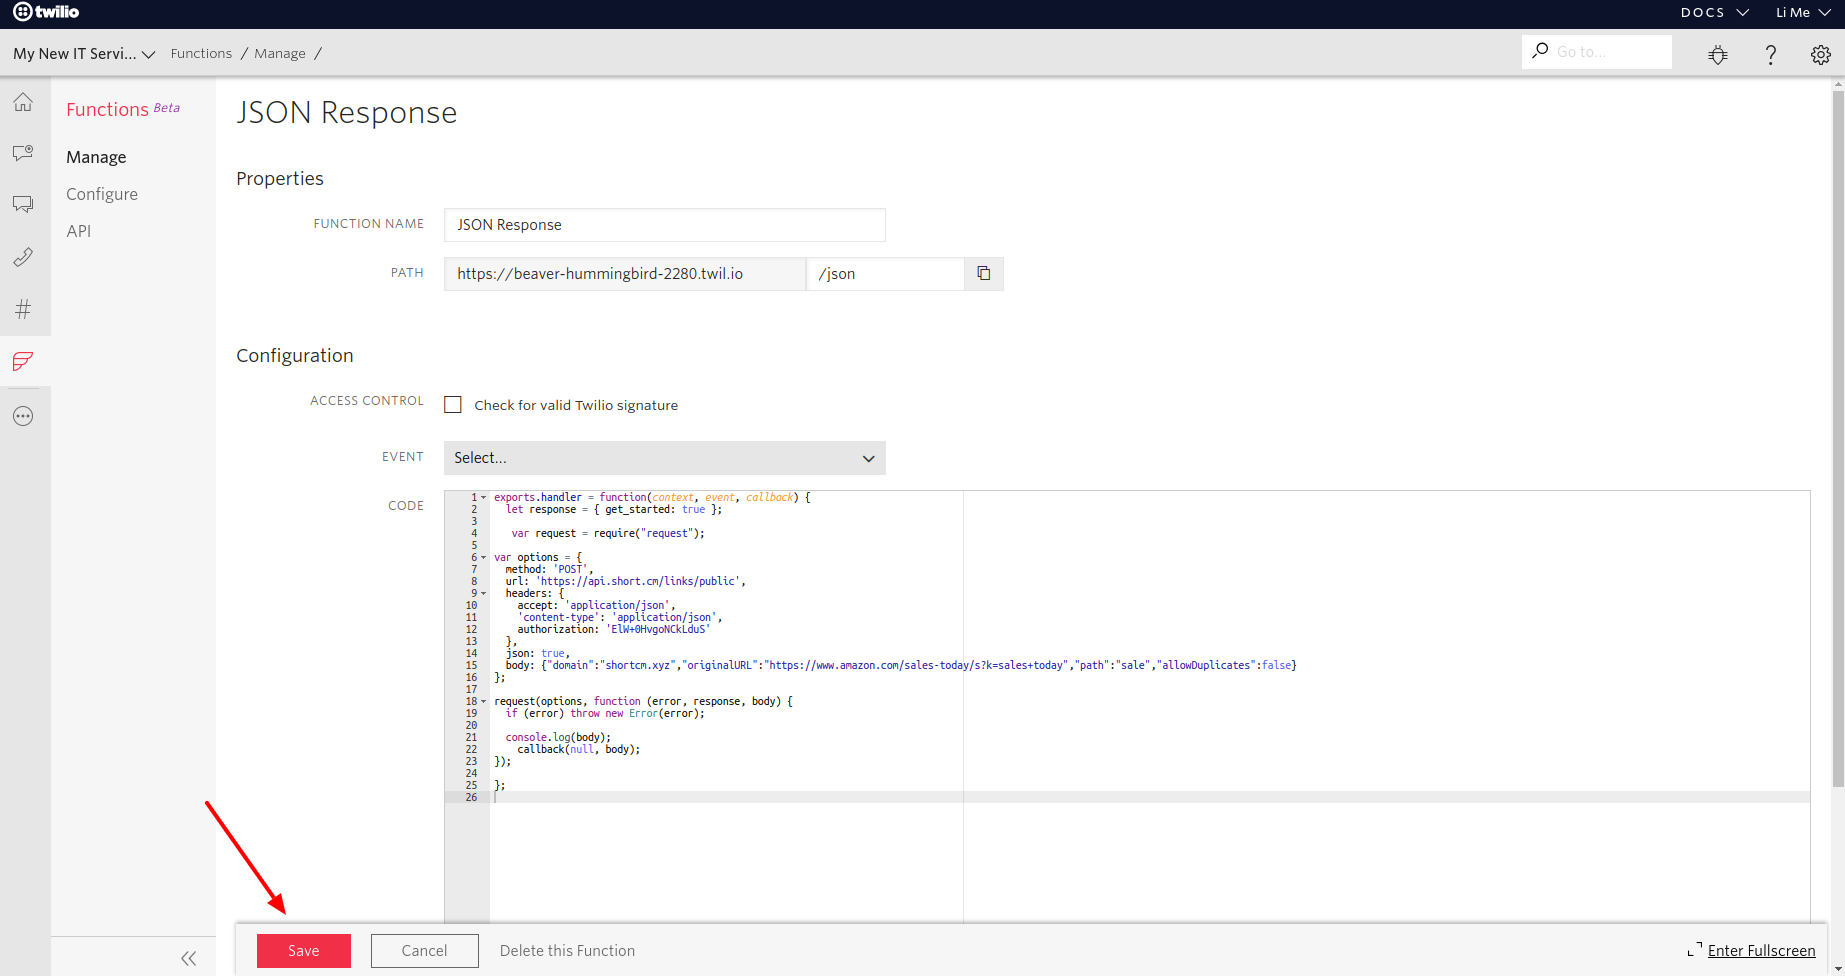1845x976 pixels.
Task: Collapse the sidebar with the double-arrow control
Action: coord(188,957)
